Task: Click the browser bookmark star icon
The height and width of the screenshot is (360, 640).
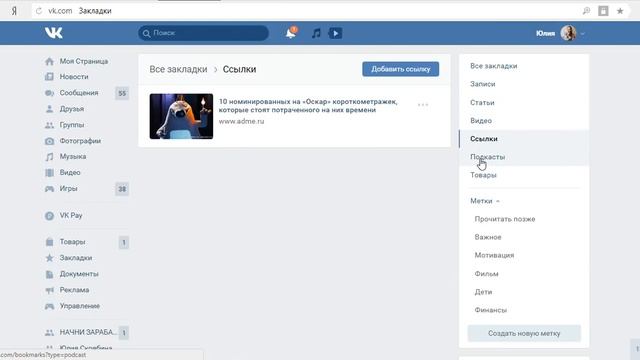Action: [620, 11]
